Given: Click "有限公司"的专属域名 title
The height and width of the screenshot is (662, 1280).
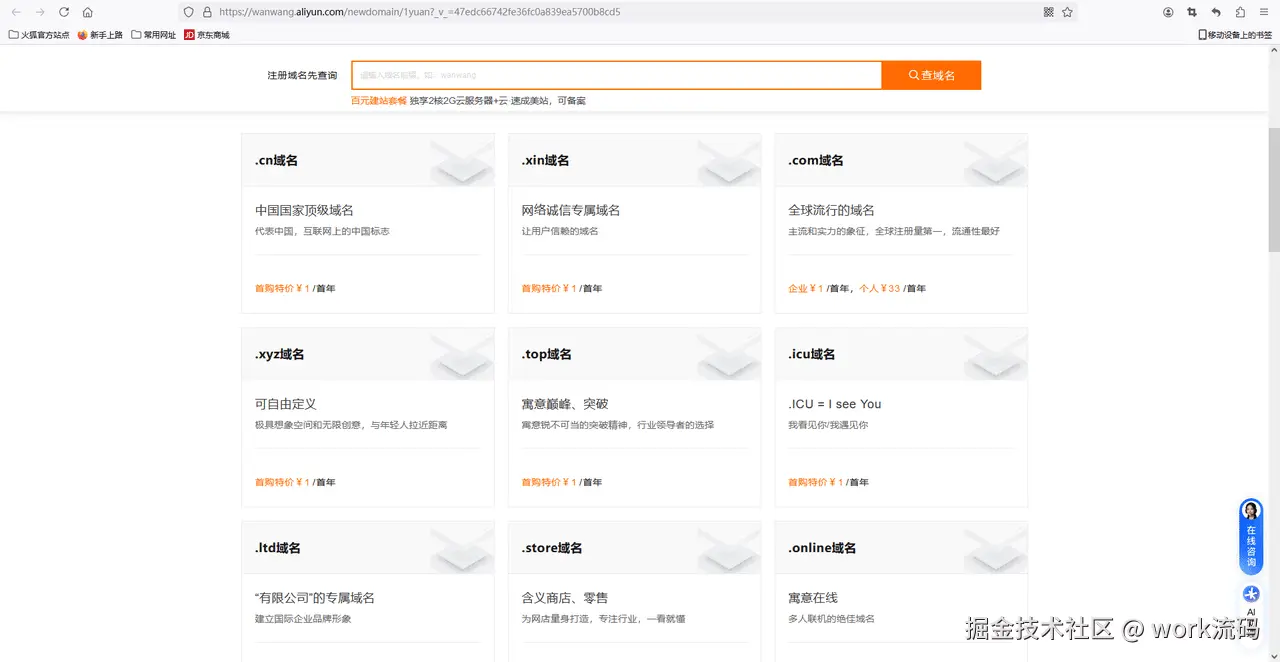Looking at the screenshot, I should coord(314,598).
